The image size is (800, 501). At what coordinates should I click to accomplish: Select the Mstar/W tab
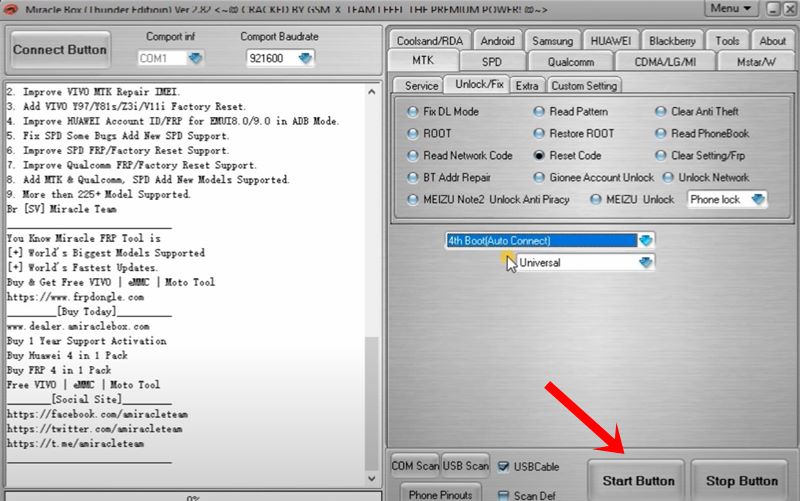(x=756, y=62)
